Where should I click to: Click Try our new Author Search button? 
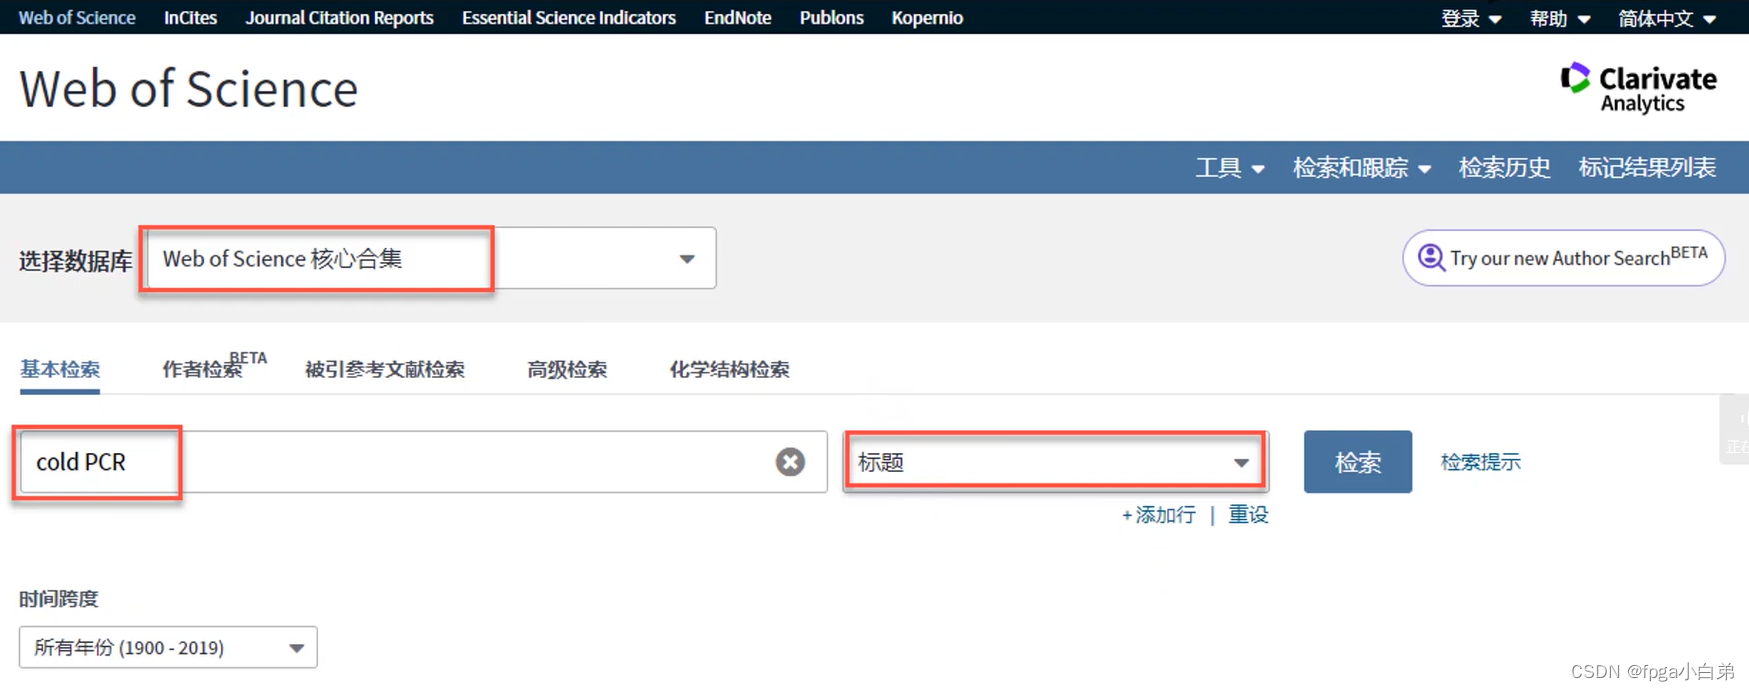click(x=1564, y=258)
